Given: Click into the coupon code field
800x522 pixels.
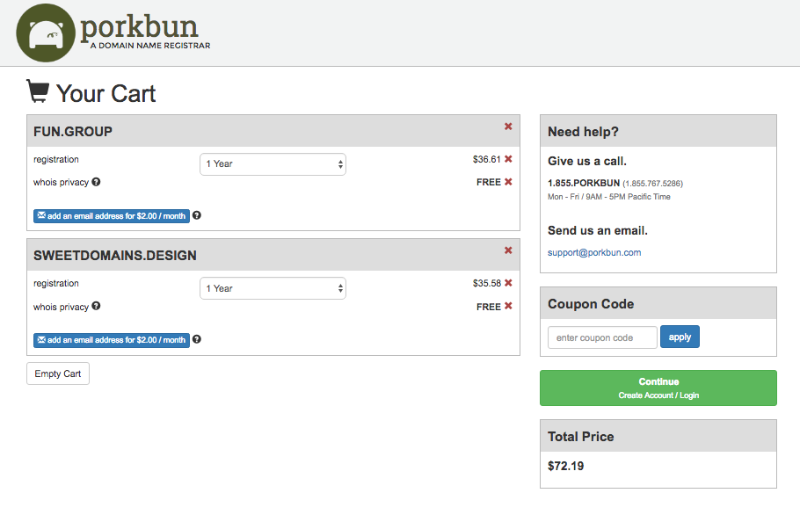Looking at the screenshot, I should tap(602, 337).
